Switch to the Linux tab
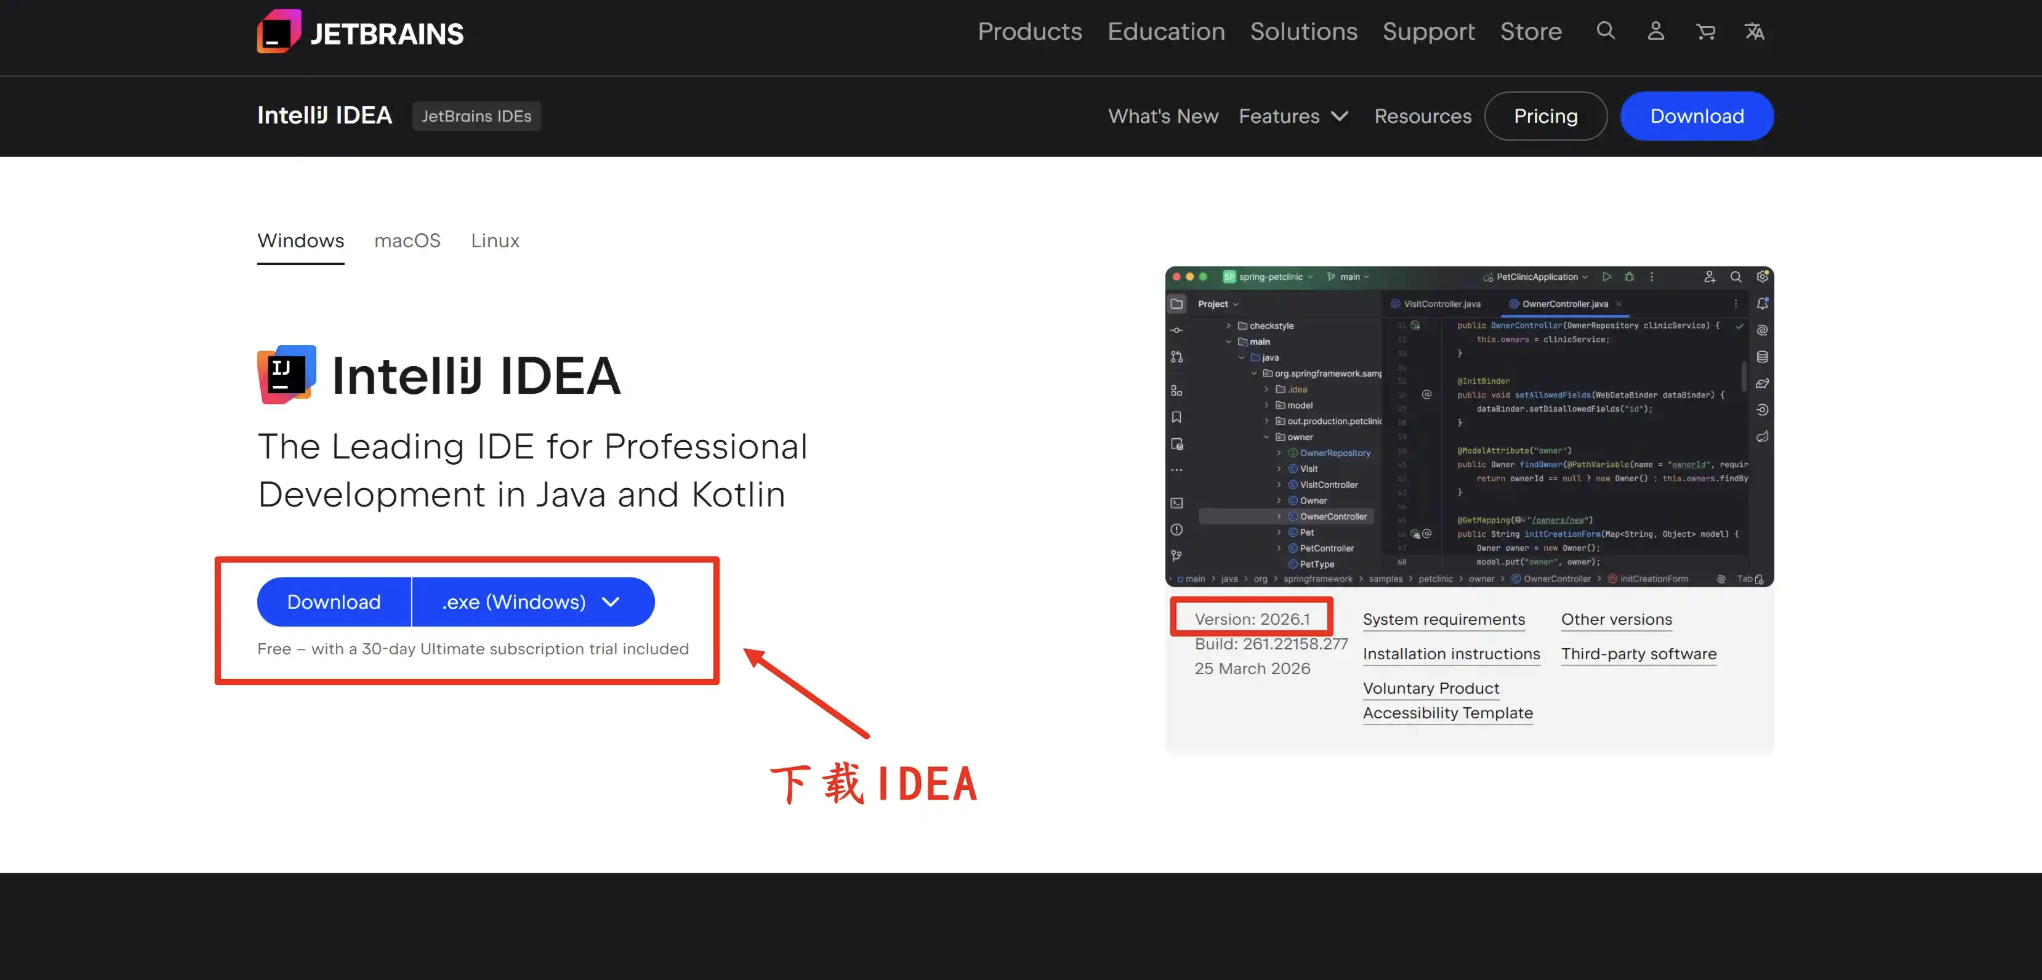 click(495, 241)
